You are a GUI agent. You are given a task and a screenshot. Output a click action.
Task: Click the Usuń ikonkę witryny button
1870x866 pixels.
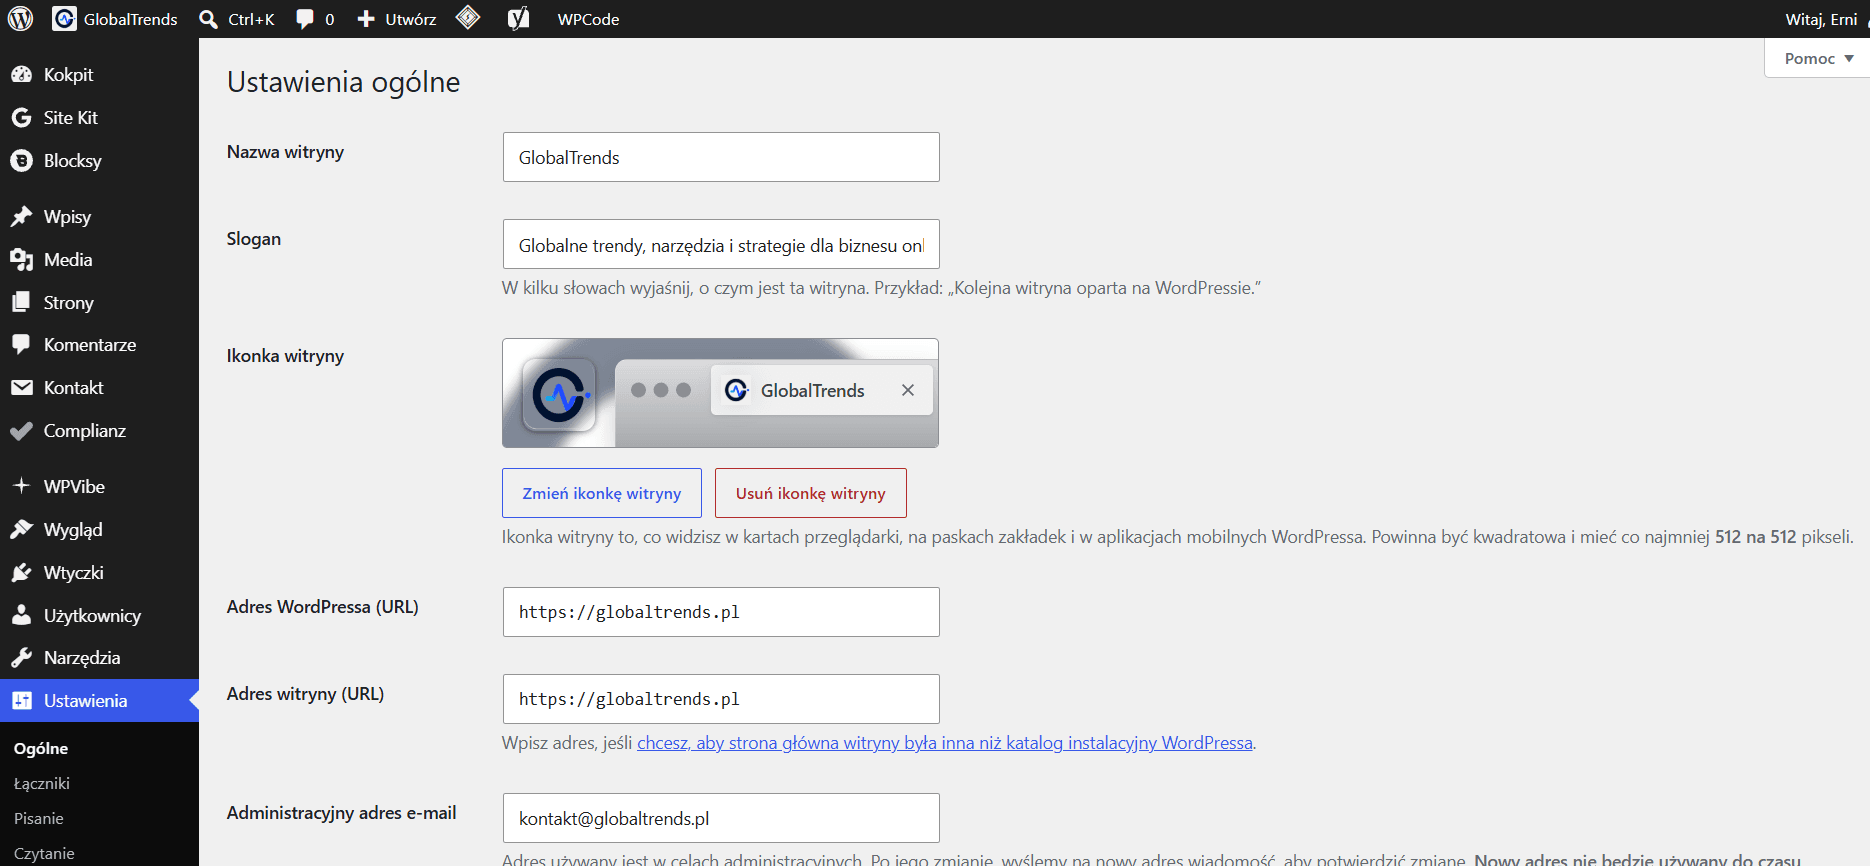click(x=811, y=493)
